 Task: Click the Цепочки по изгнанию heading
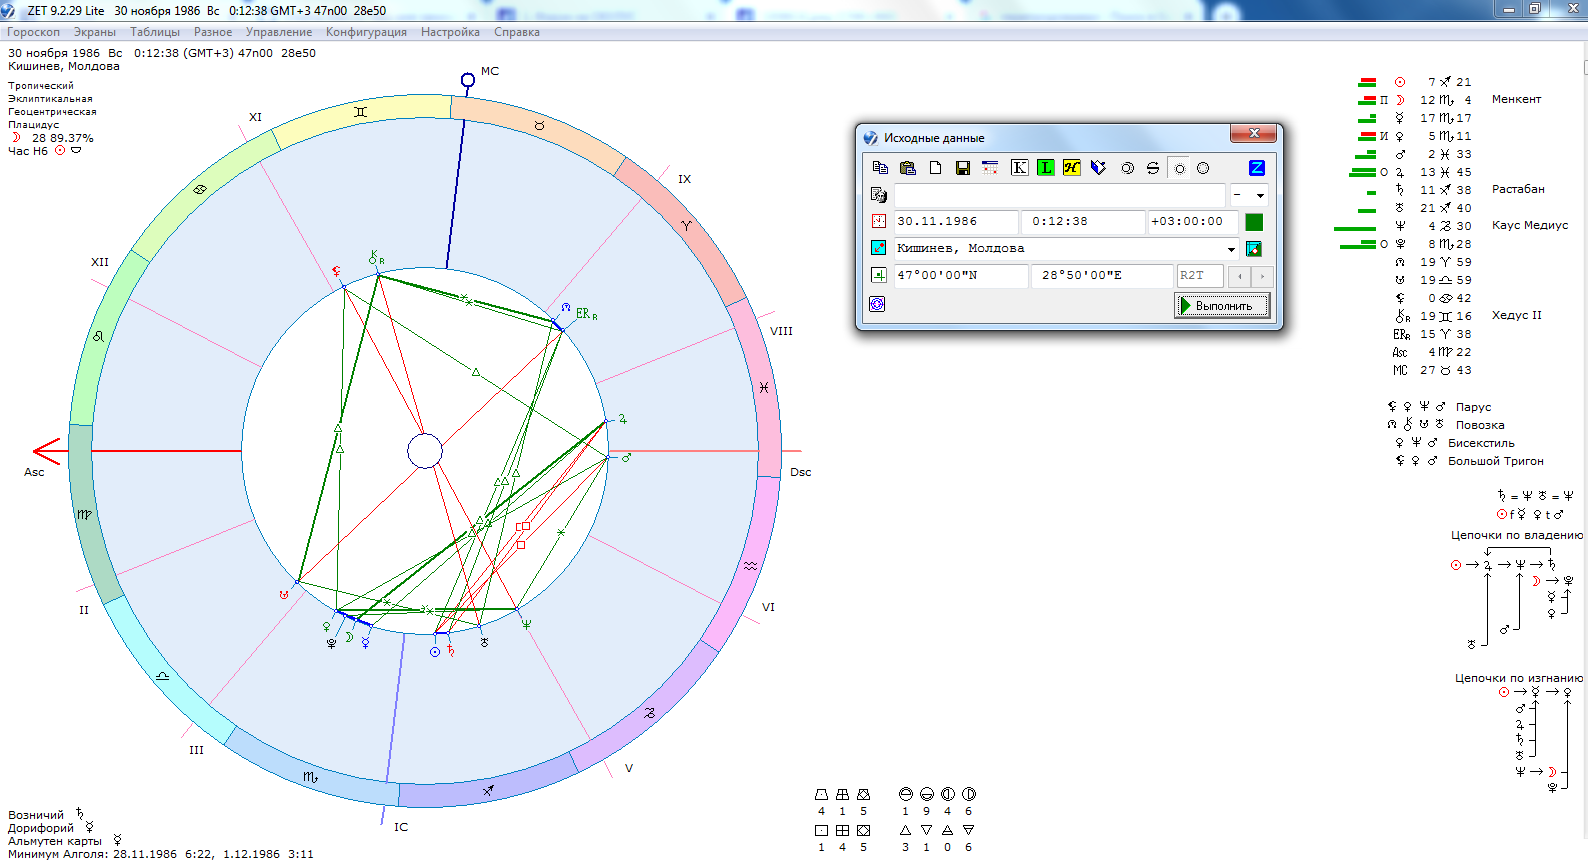click(x=1519, y=678)
